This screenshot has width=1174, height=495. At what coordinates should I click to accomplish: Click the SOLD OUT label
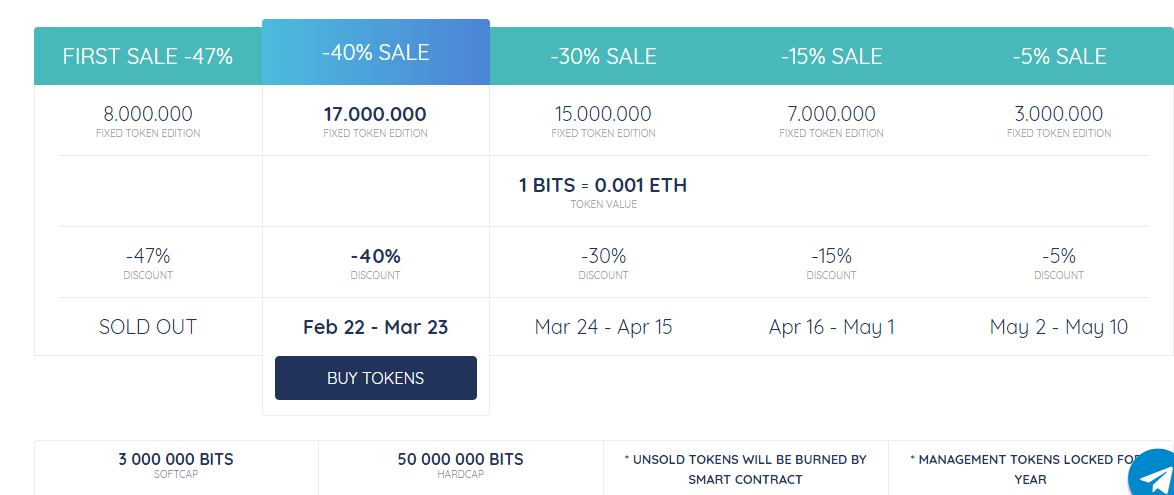[x=148, y=327]
